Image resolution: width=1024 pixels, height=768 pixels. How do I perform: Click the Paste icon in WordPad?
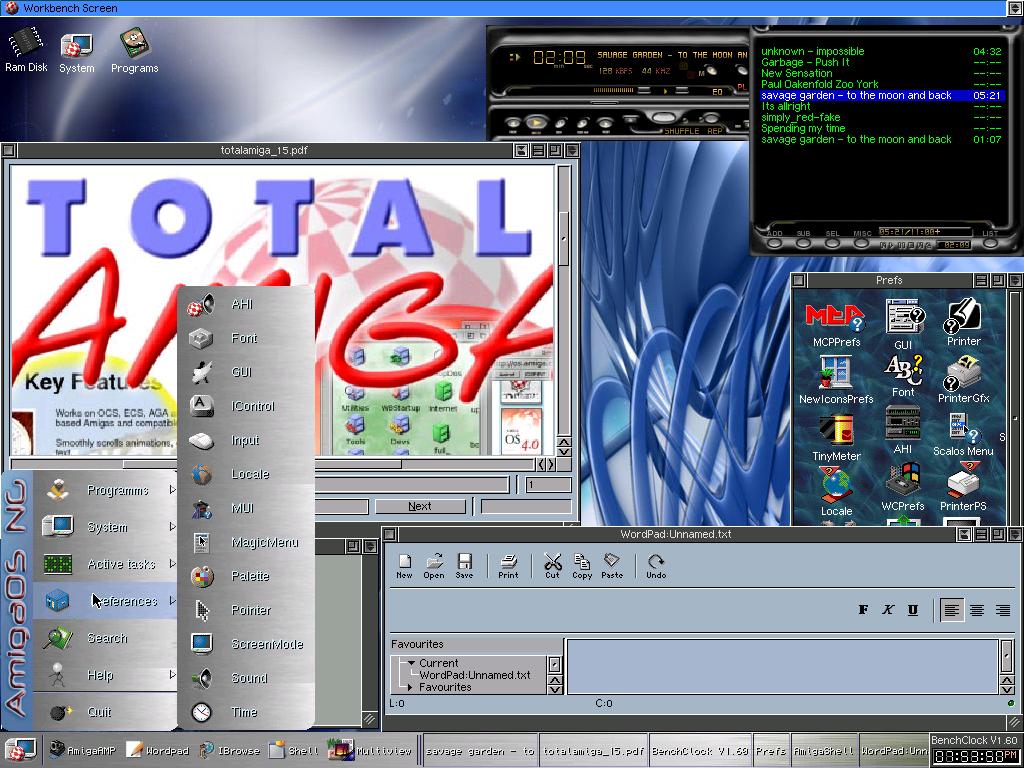tap(612, 566)
